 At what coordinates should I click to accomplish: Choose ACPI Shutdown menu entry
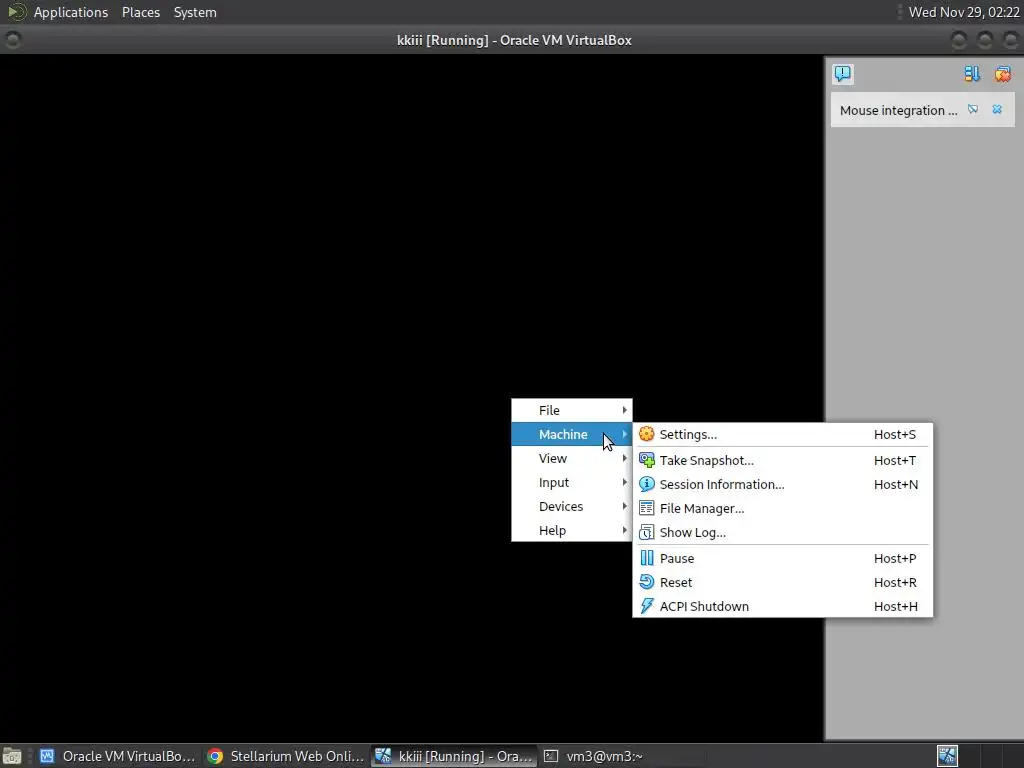point(782,607)
